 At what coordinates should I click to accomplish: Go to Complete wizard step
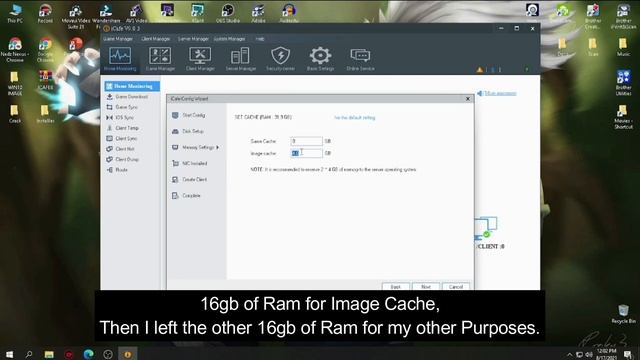[x=191, y=196]
